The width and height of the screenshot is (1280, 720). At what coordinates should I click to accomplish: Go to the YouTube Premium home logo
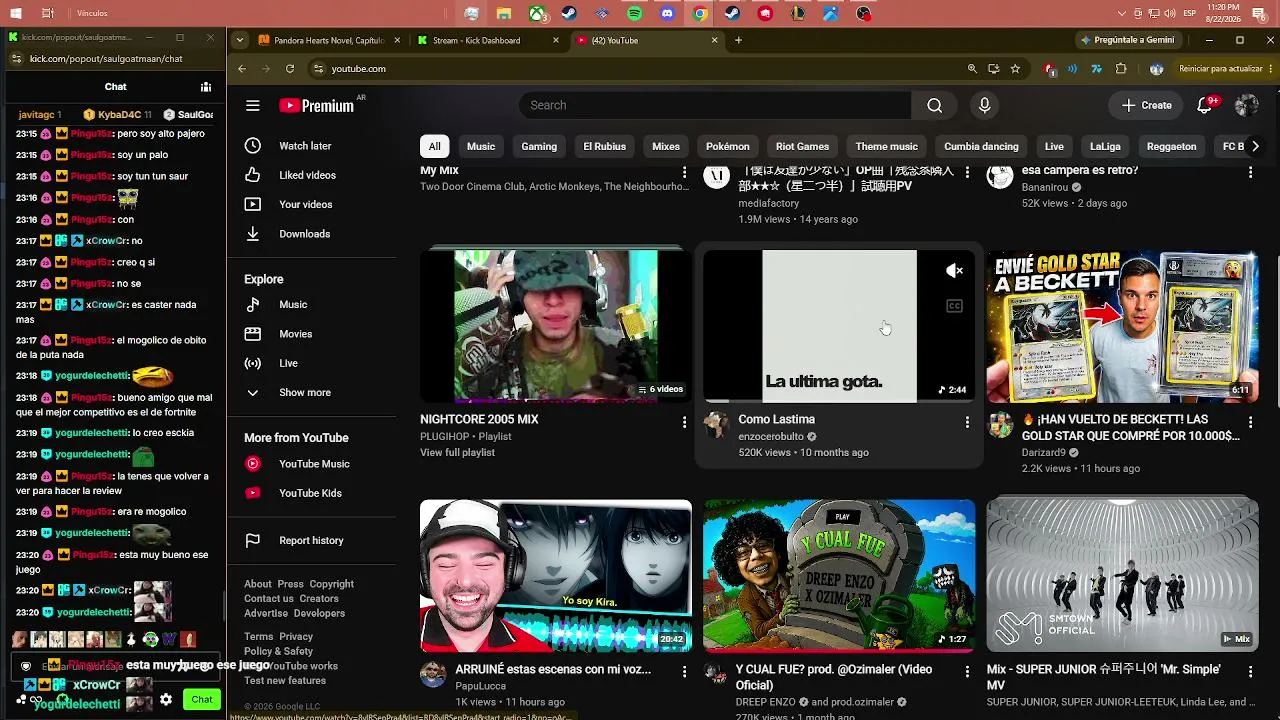point(317,105)
